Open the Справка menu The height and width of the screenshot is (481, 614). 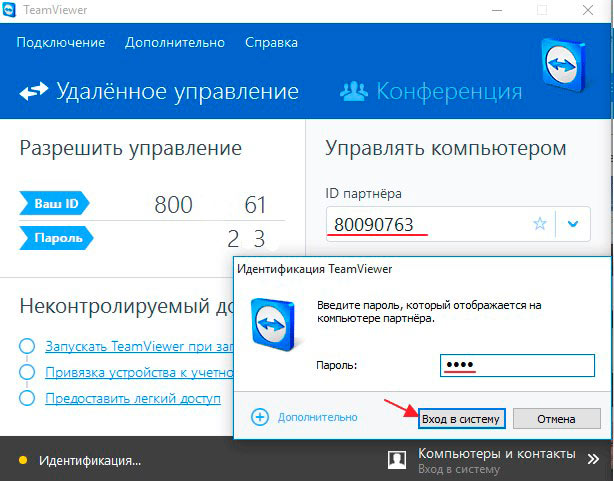(x=271, y=42)
